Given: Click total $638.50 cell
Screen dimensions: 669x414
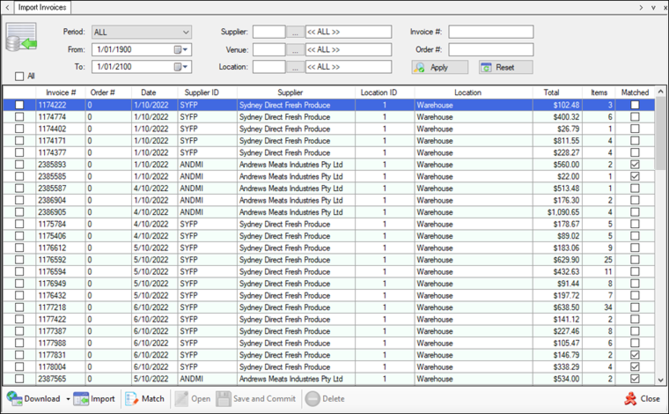Looking at the screenshot, I should [x=557, y=307].
